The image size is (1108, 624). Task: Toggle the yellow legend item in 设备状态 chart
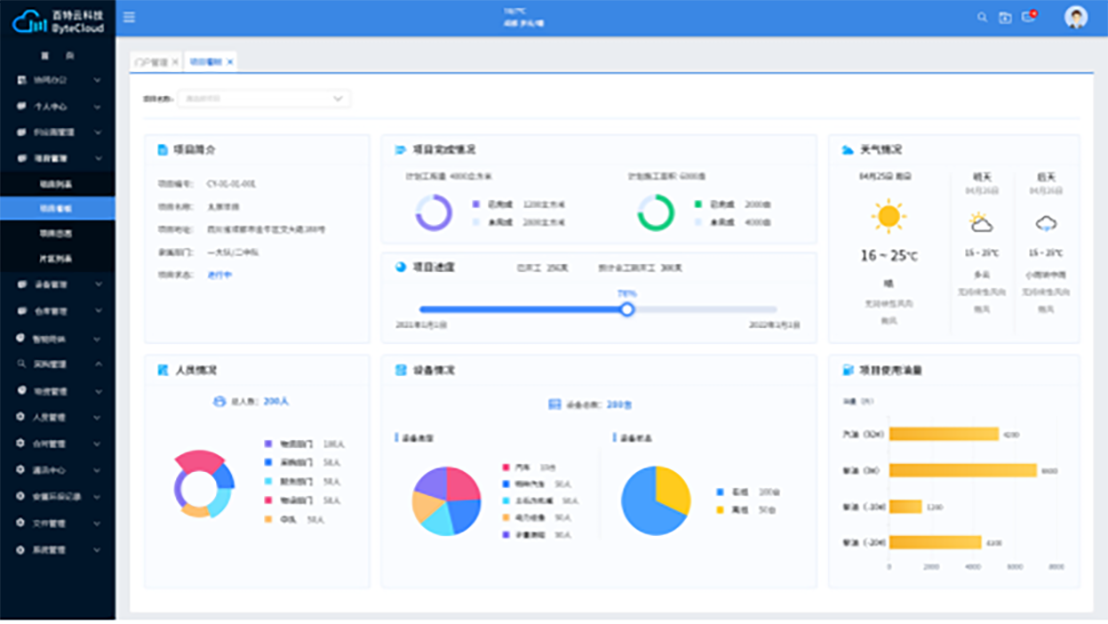tap(720, 510)
